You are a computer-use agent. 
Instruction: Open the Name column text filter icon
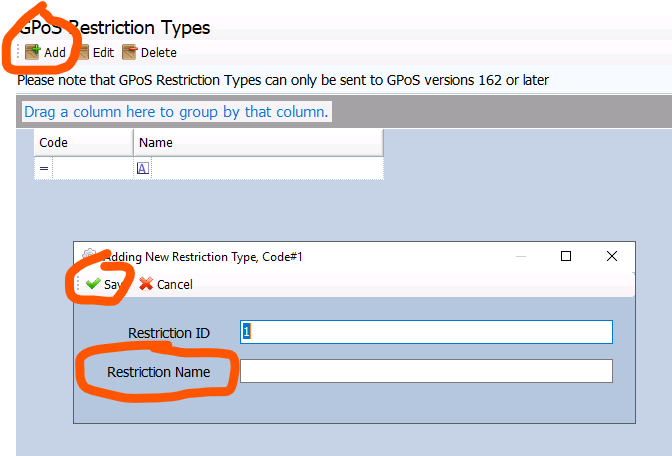click(x=143, y=168)
